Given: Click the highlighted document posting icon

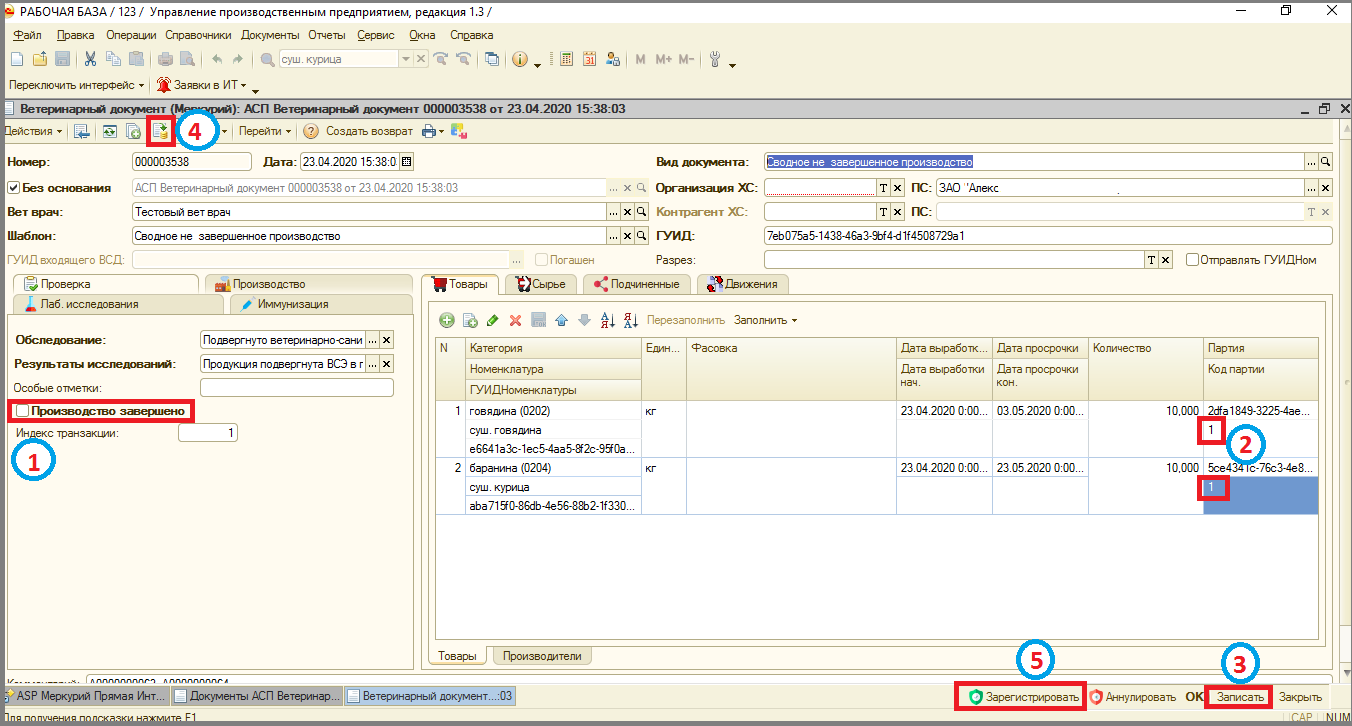Looking at the screenshot, I should tap(160, 131).
